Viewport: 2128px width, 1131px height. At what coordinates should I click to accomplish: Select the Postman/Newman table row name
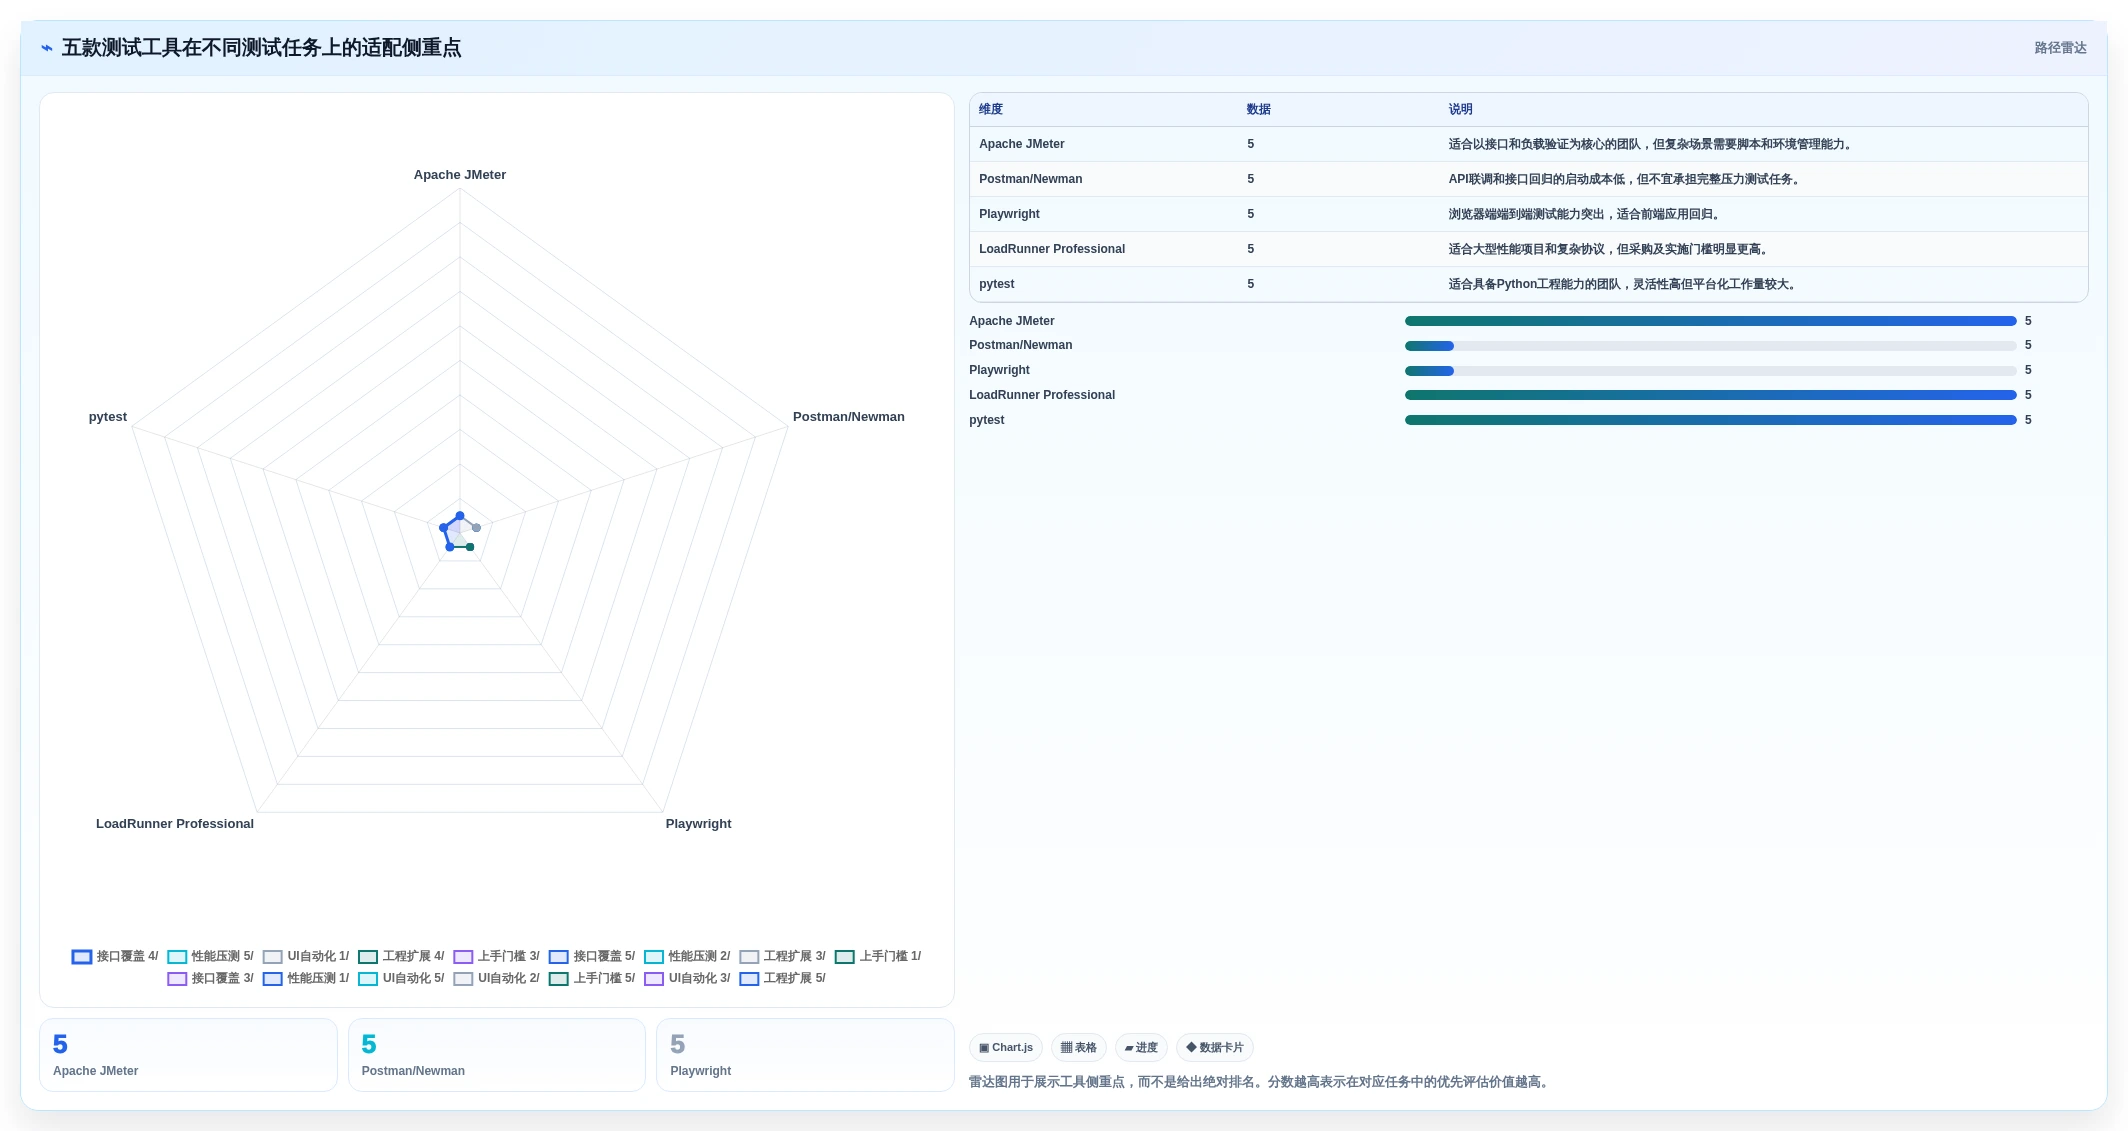click(1030, 179)
